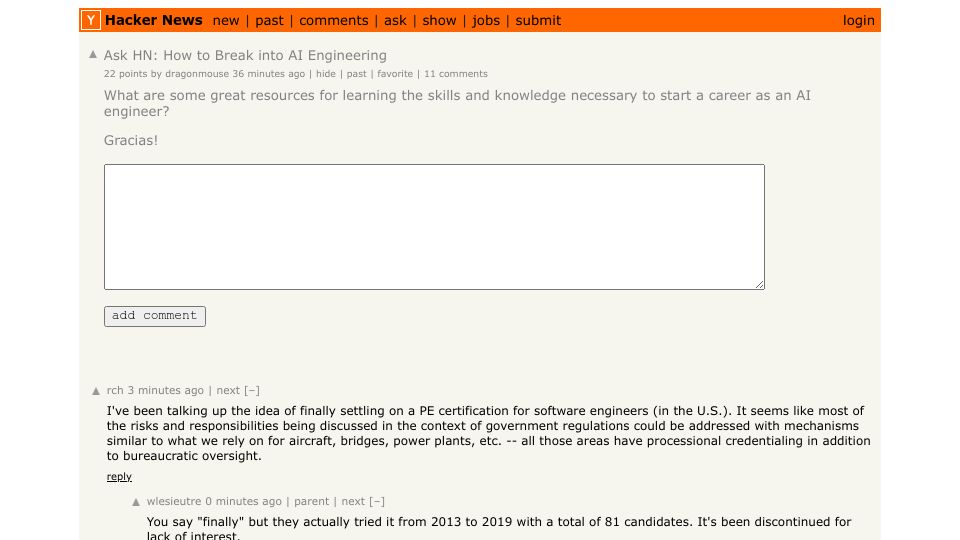Reply to rch's comment

tap(119, 477)
